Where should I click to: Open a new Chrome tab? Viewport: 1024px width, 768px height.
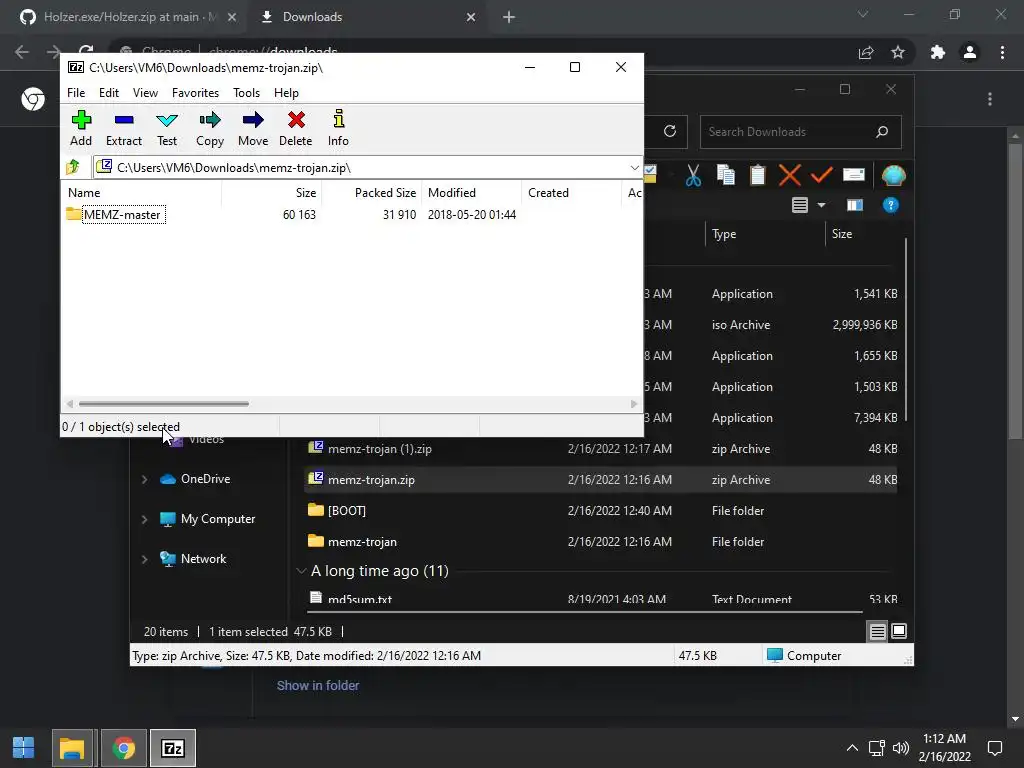[509, 17]
